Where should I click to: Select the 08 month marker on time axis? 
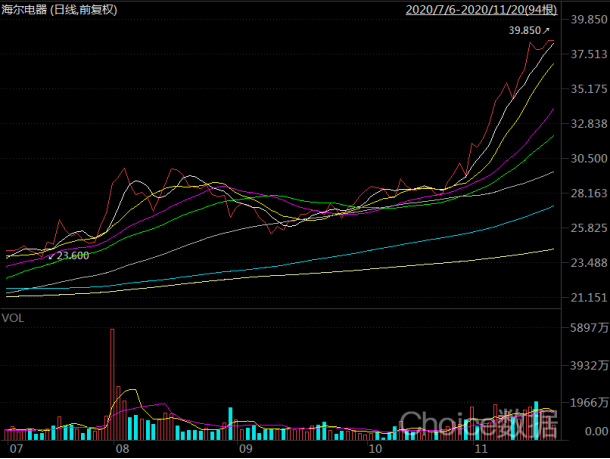click(x=122, y=449)
